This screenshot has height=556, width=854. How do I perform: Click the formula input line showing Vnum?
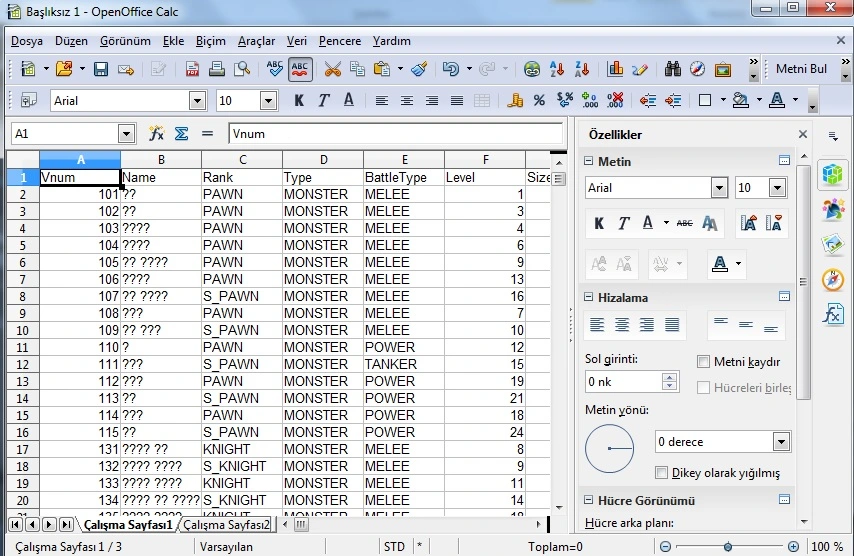point(395,134)
